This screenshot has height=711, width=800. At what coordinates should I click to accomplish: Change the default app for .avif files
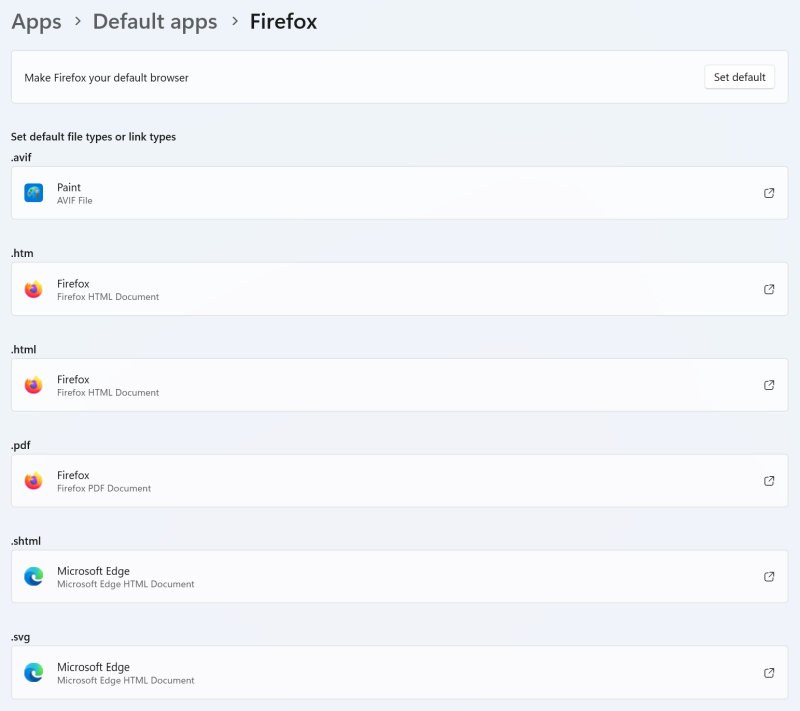pyautogui.click(x=400, y=193)
